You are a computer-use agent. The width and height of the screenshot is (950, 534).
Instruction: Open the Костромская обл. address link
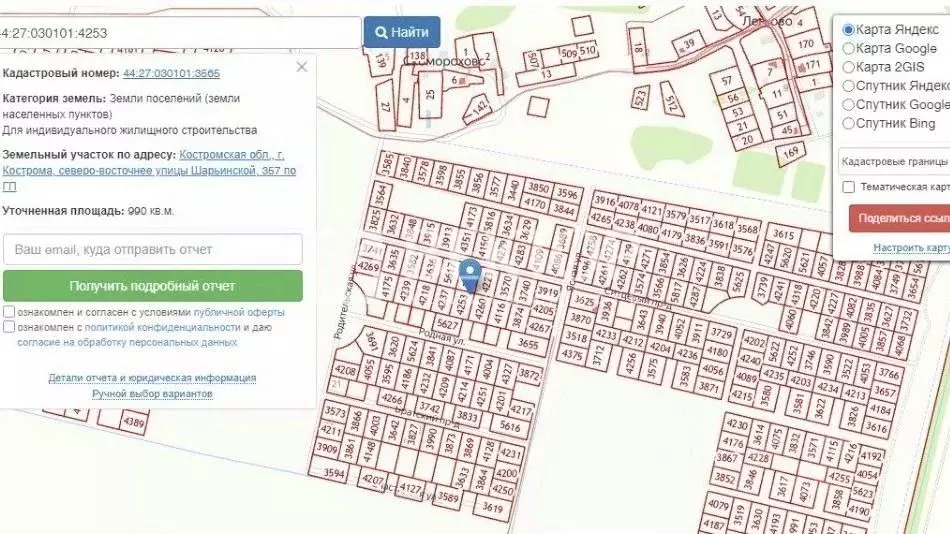click(x=149, y=170)
